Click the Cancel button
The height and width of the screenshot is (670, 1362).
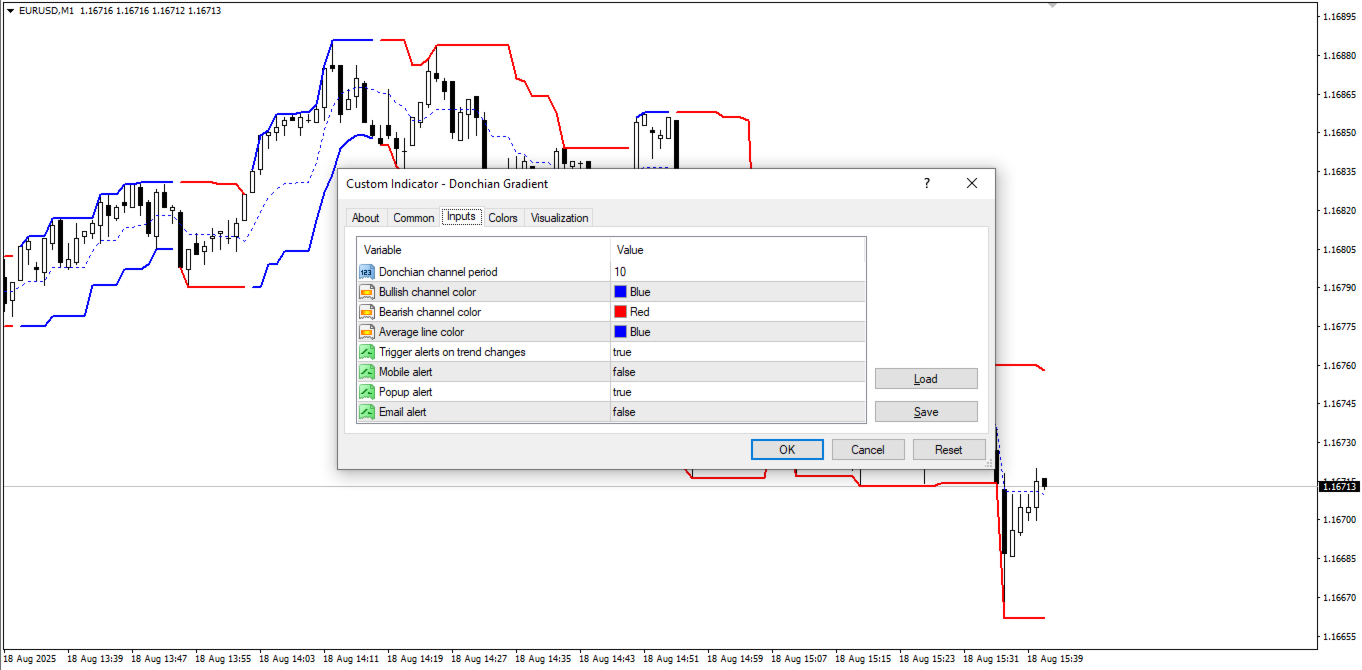(868, 450)
